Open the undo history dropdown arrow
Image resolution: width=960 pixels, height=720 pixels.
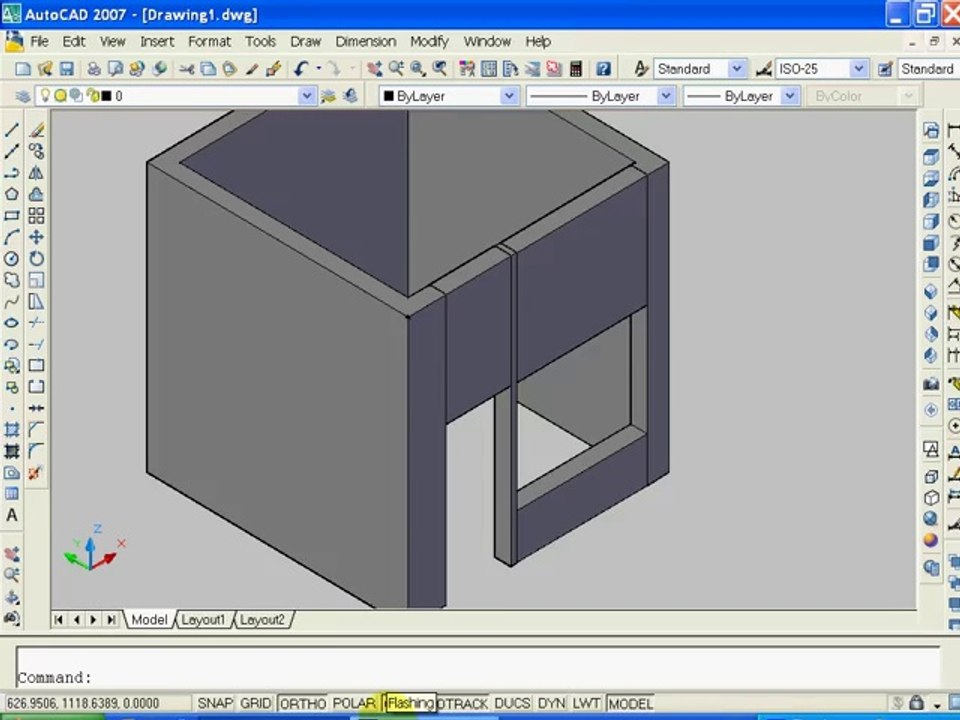click(x=318, y=69)
